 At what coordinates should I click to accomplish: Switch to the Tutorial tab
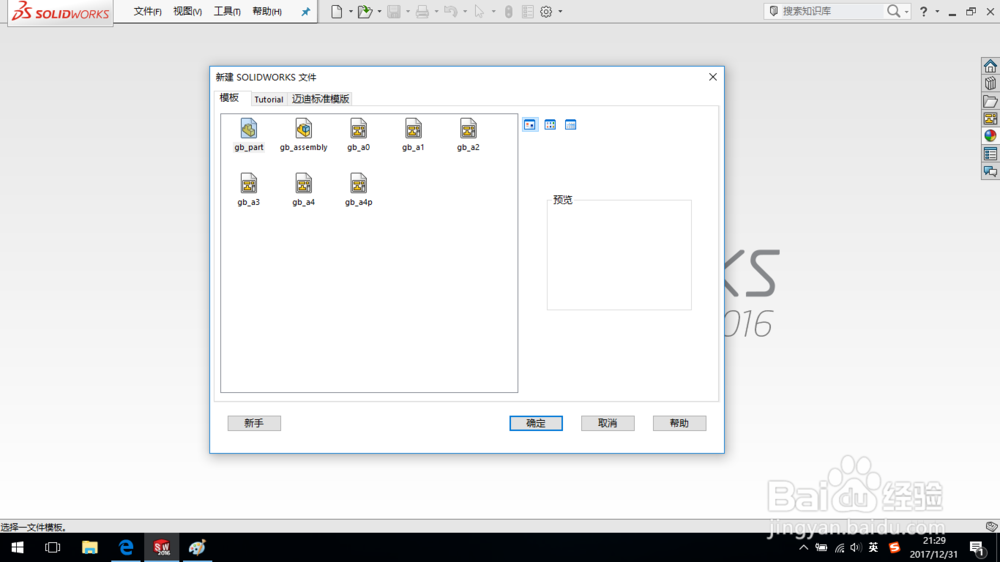pos(268,99)
